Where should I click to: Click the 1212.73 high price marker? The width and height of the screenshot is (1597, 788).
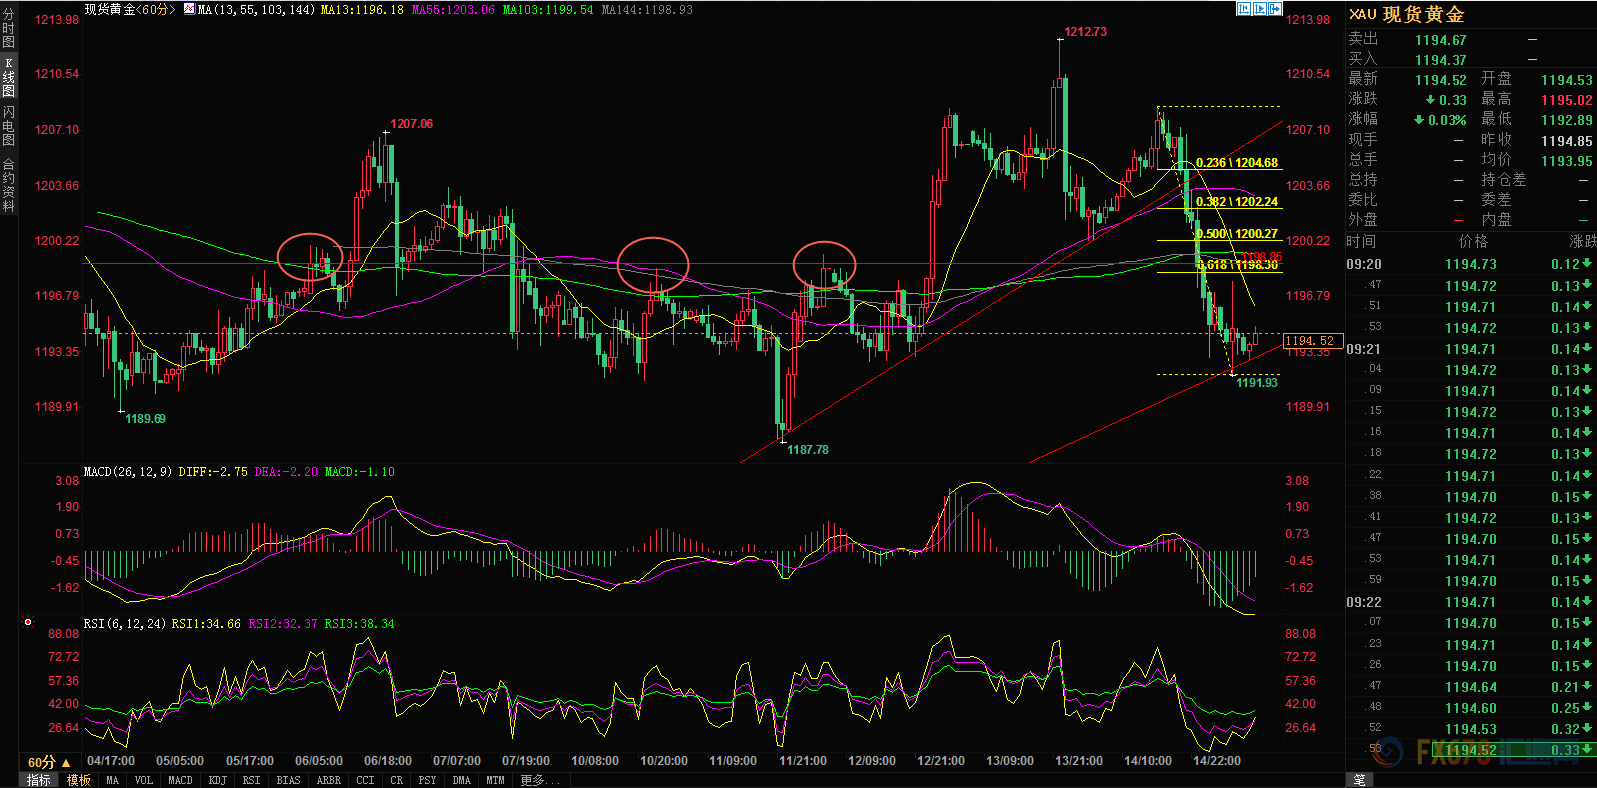pyautogui.click(x=1085, y=32)
